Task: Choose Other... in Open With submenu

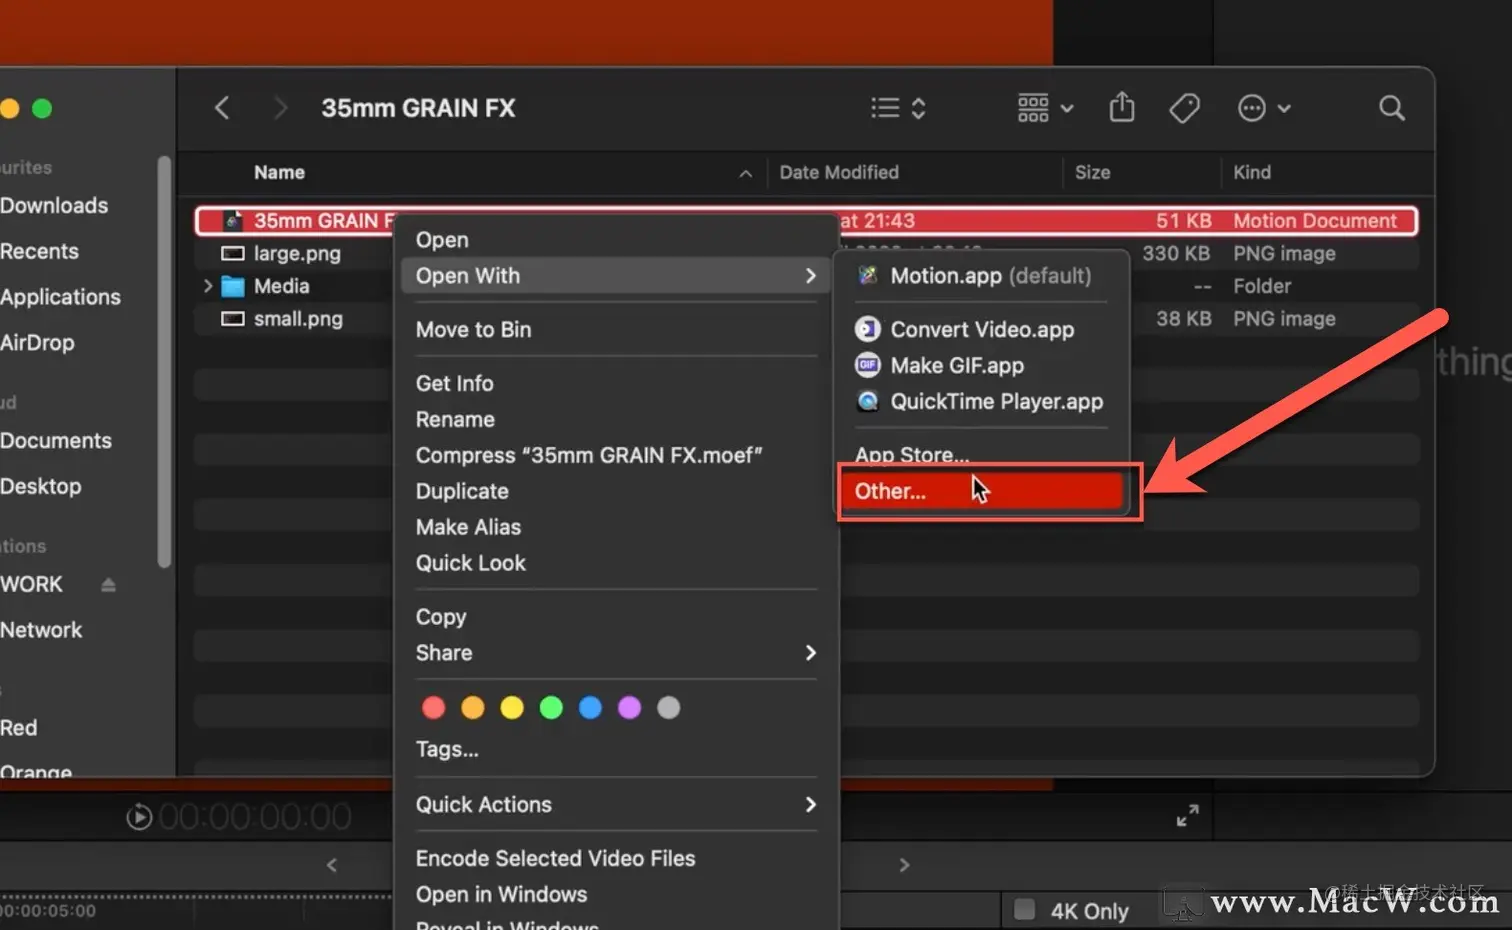Action: (982, 491)
